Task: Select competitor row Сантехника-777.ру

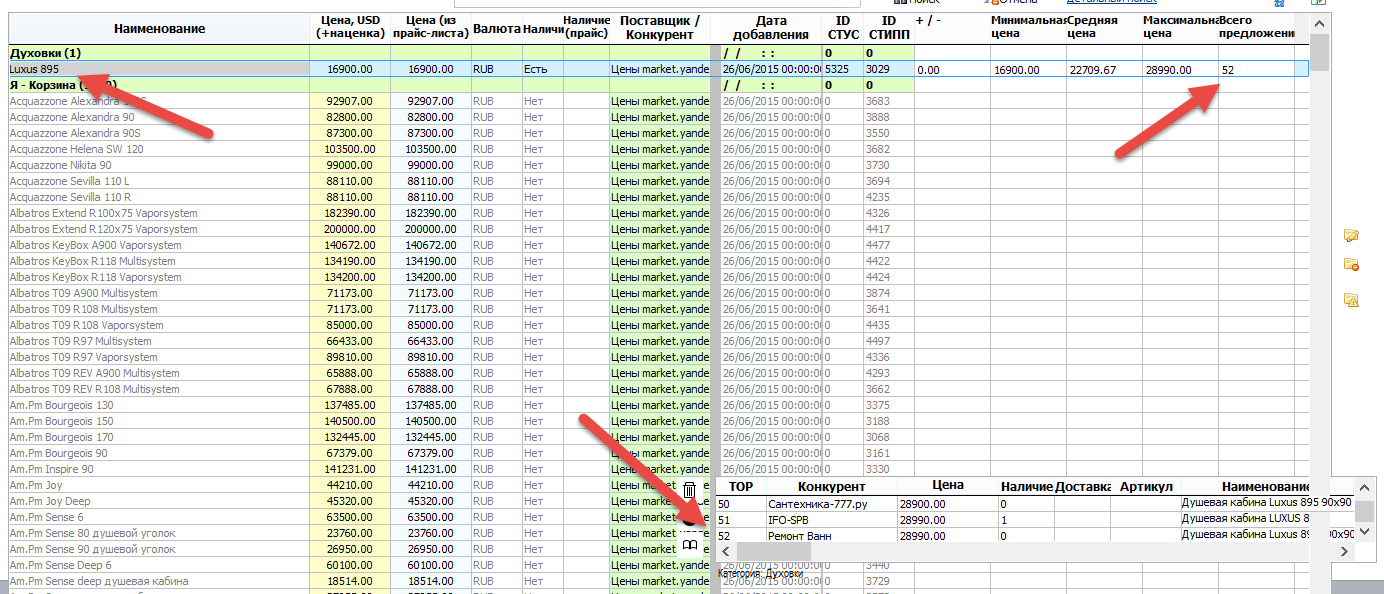Action: point(1034,504)
